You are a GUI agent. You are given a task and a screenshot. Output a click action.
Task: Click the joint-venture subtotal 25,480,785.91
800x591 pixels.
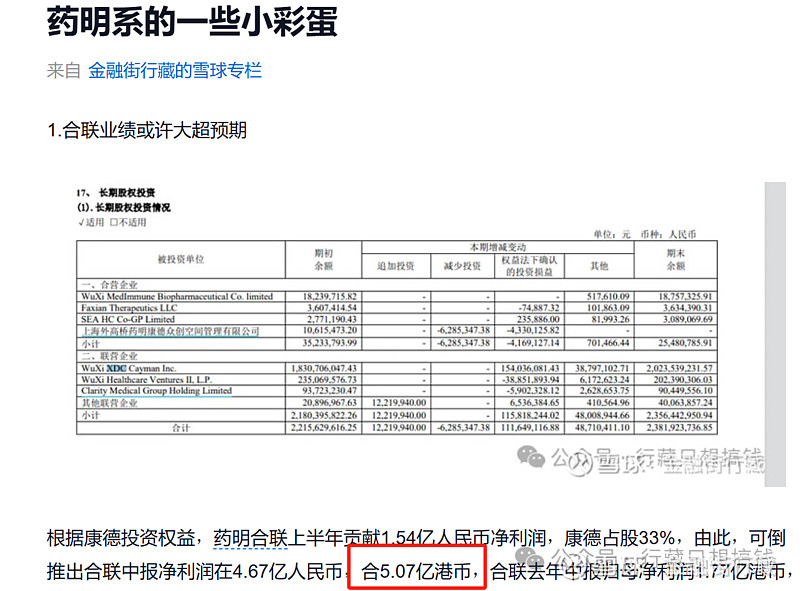(x=685, y=343)
